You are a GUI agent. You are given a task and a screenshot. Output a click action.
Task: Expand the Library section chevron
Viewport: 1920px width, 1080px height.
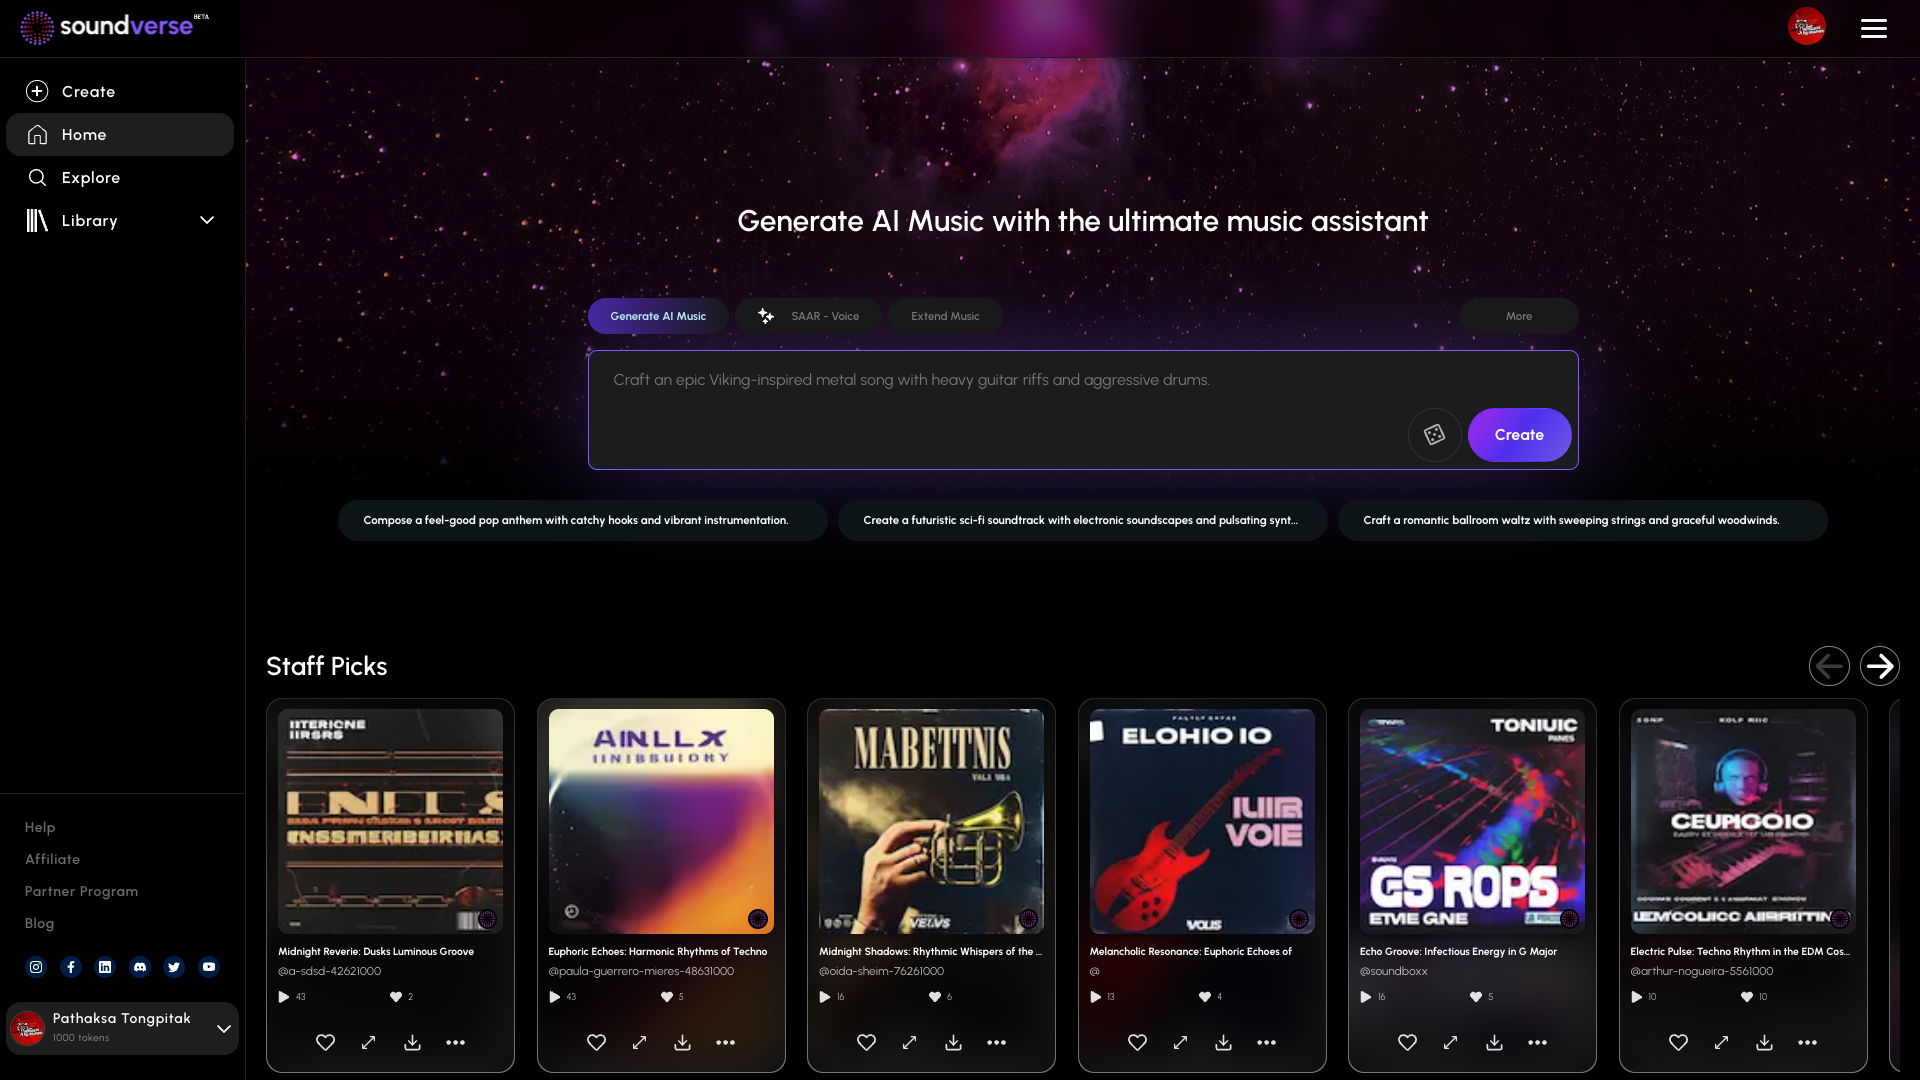(x=207, y=220)
